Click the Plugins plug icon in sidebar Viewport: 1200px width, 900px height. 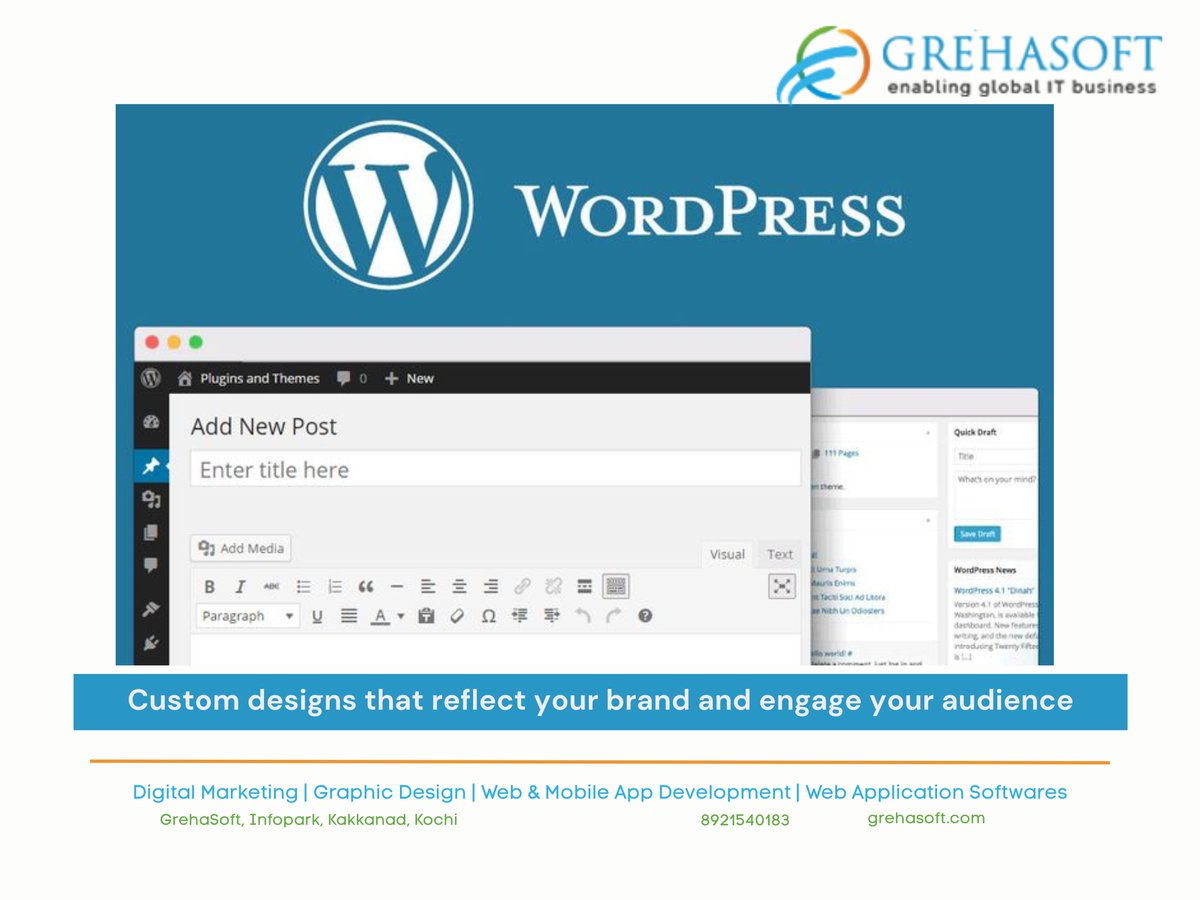(151, 638)
